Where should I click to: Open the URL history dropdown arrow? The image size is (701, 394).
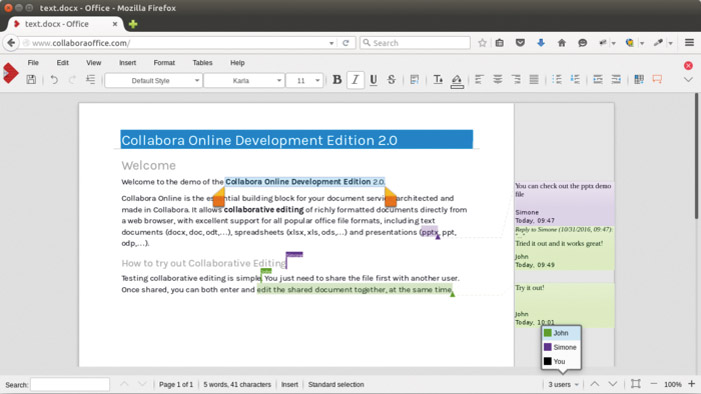[331, 43]
